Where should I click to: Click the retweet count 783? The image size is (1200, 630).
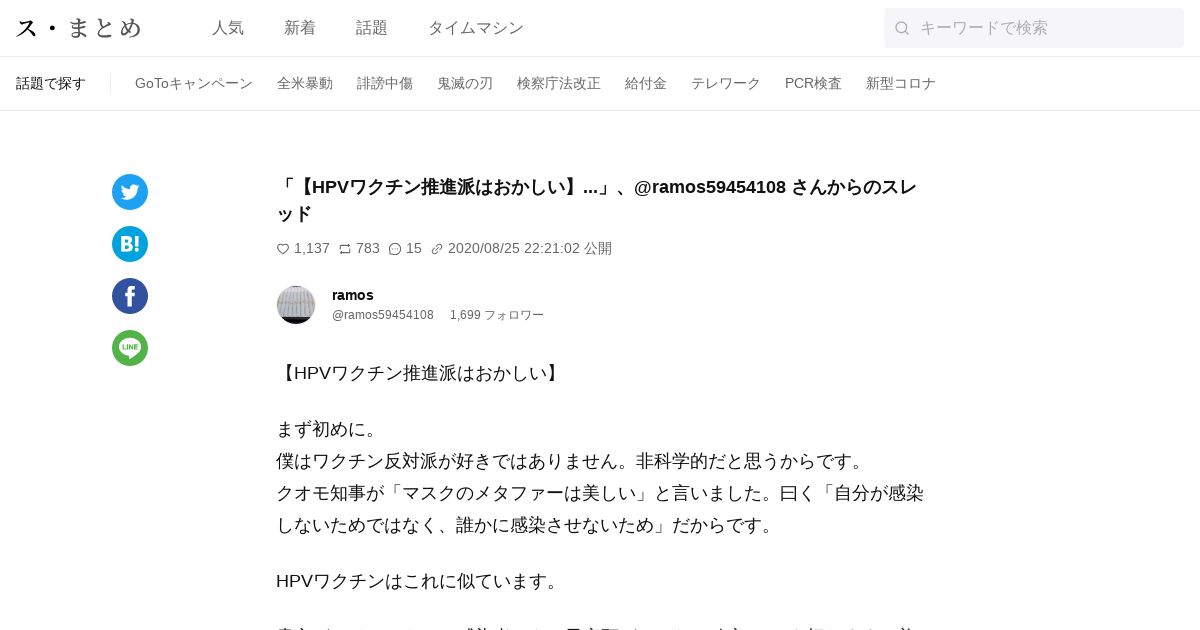[359, 248]
